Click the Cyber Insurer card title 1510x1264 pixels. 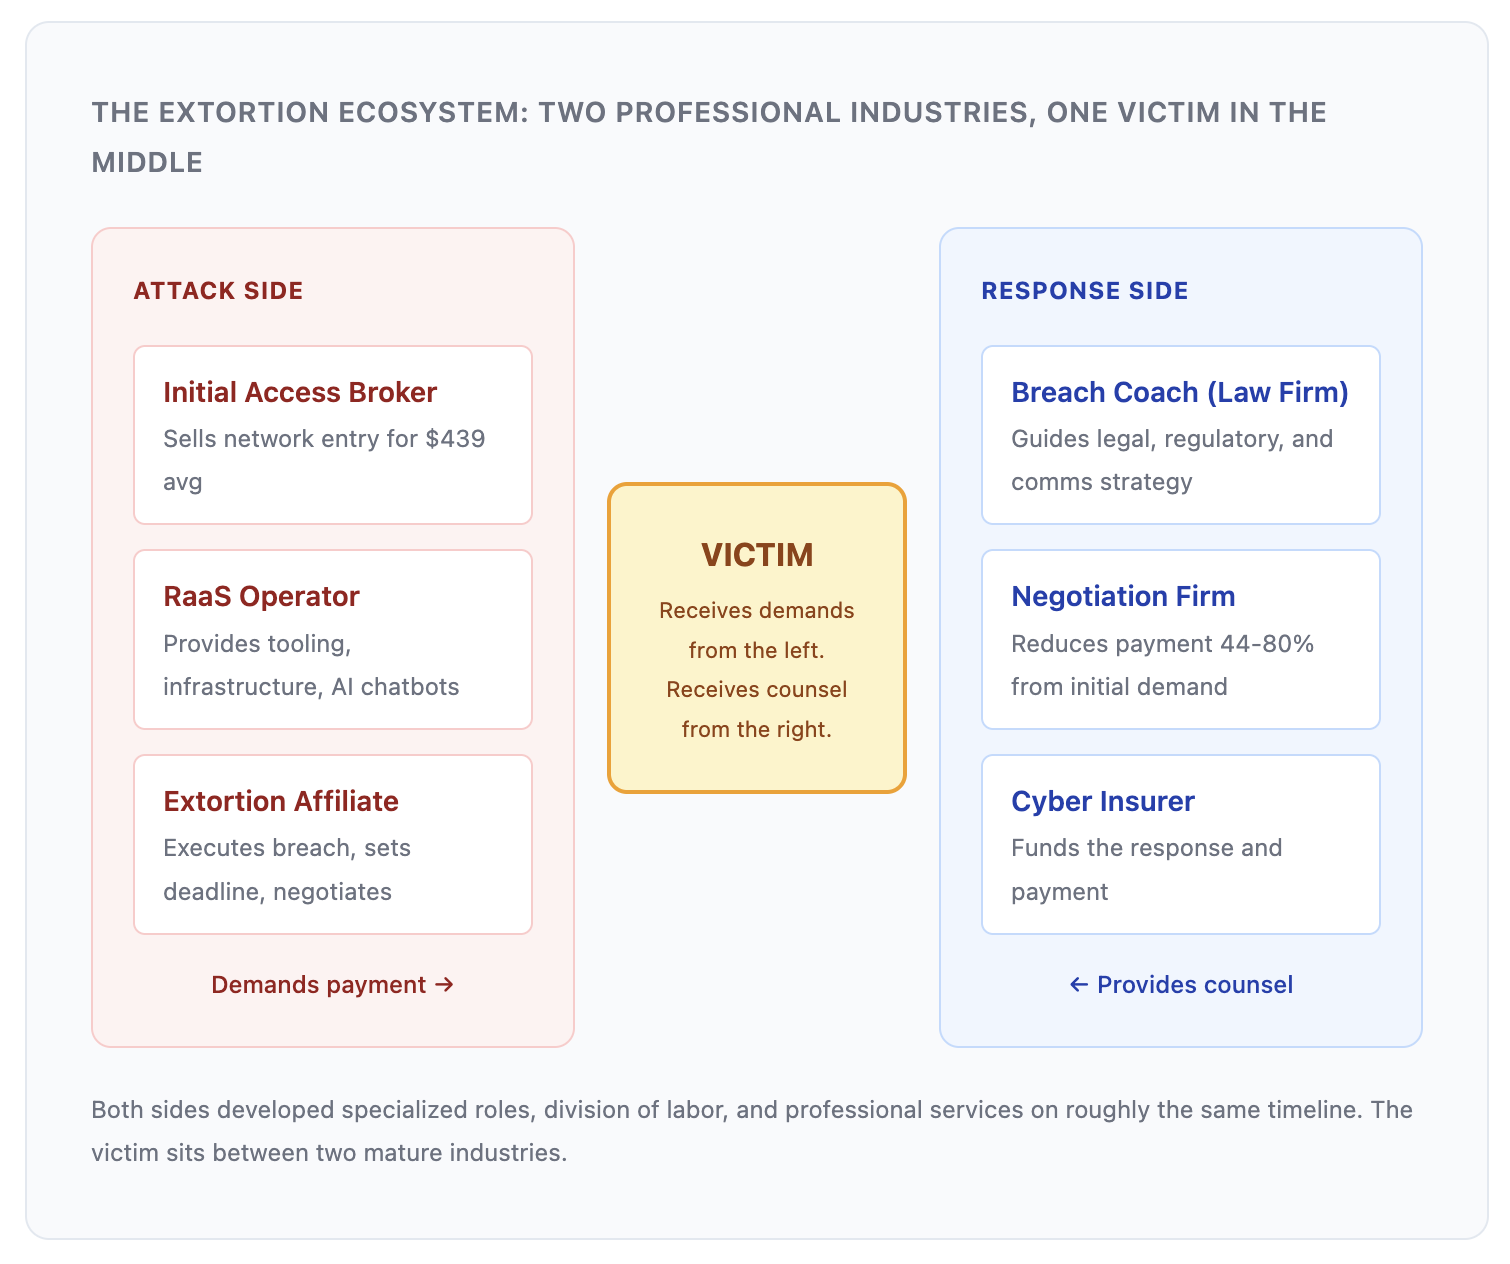point(1103,801)
